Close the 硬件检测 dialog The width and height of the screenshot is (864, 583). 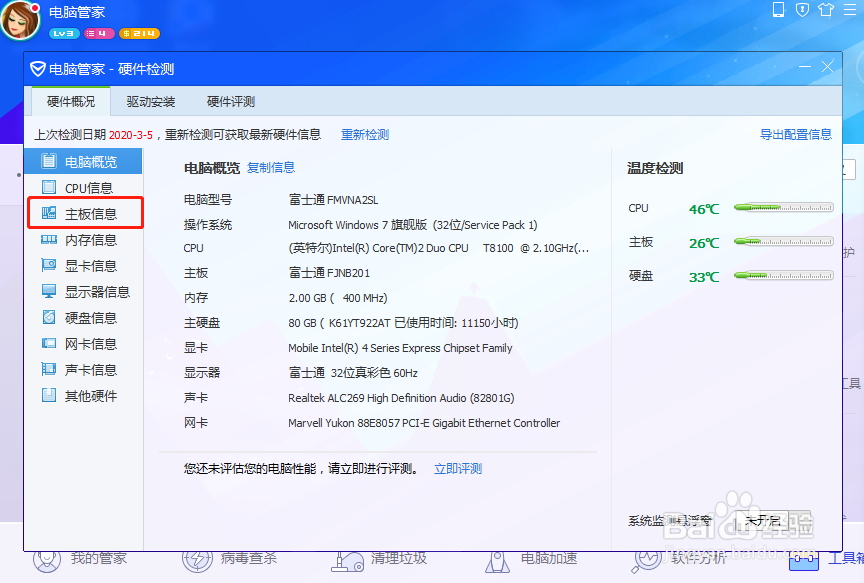(827, 67)
